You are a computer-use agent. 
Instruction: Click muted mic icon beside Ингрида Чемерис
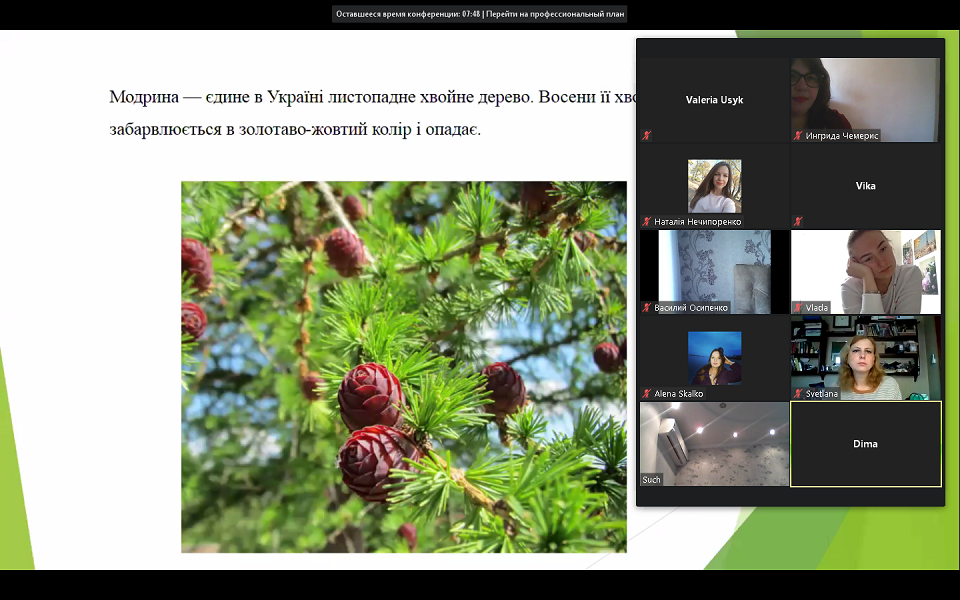(x=798, y=136)
